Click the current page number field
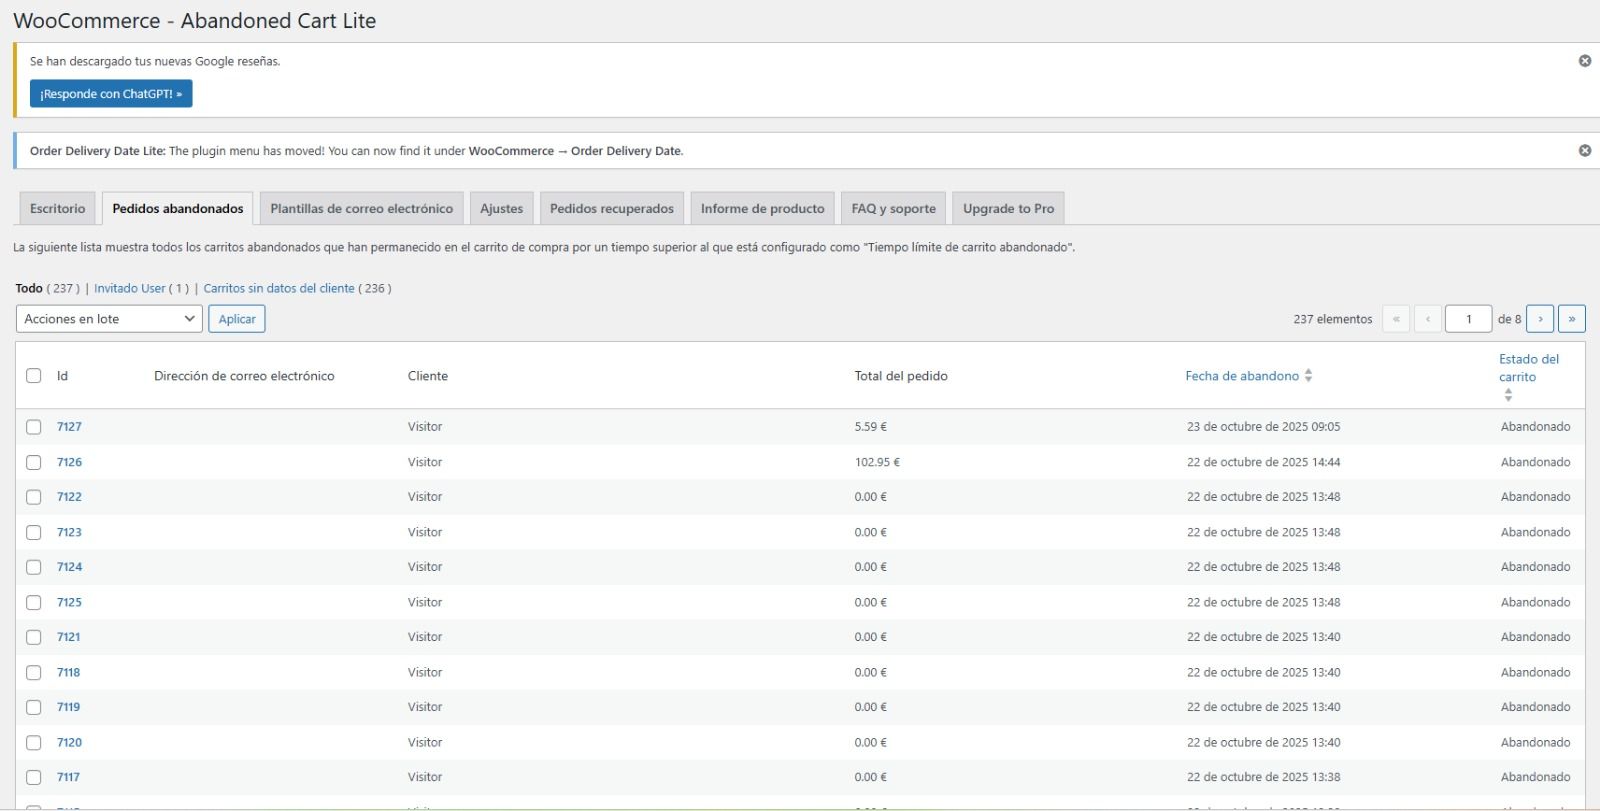Screen dimensions: 1600x811 (1468, 319)
